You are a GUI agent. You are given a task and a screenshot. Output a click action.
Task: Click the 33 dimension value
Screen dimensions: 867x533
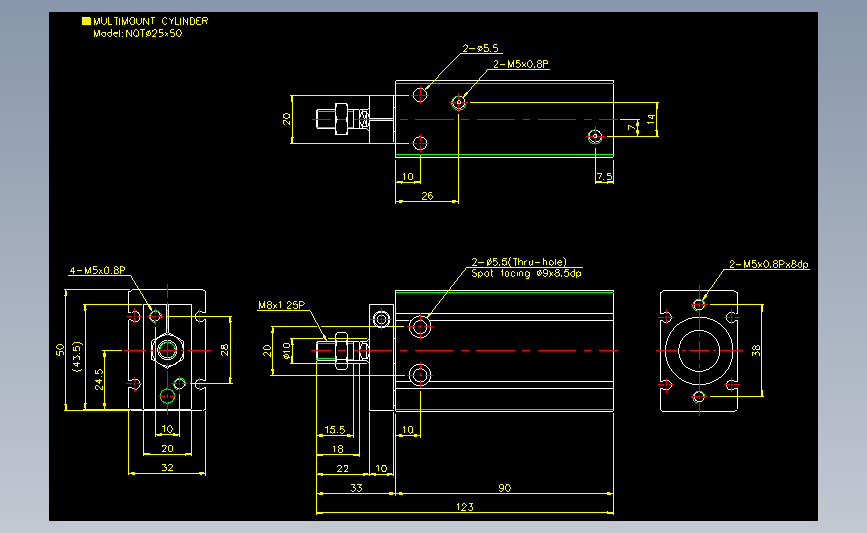(x=356, y=488)
